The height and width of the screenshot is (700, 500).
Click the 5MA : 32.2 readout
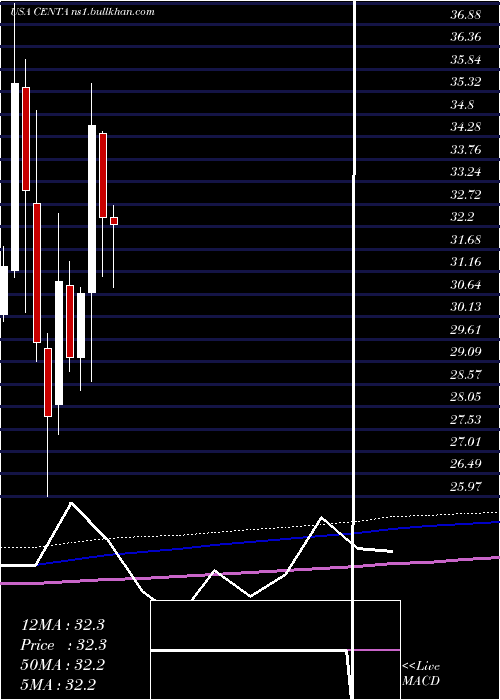(58, 685)
